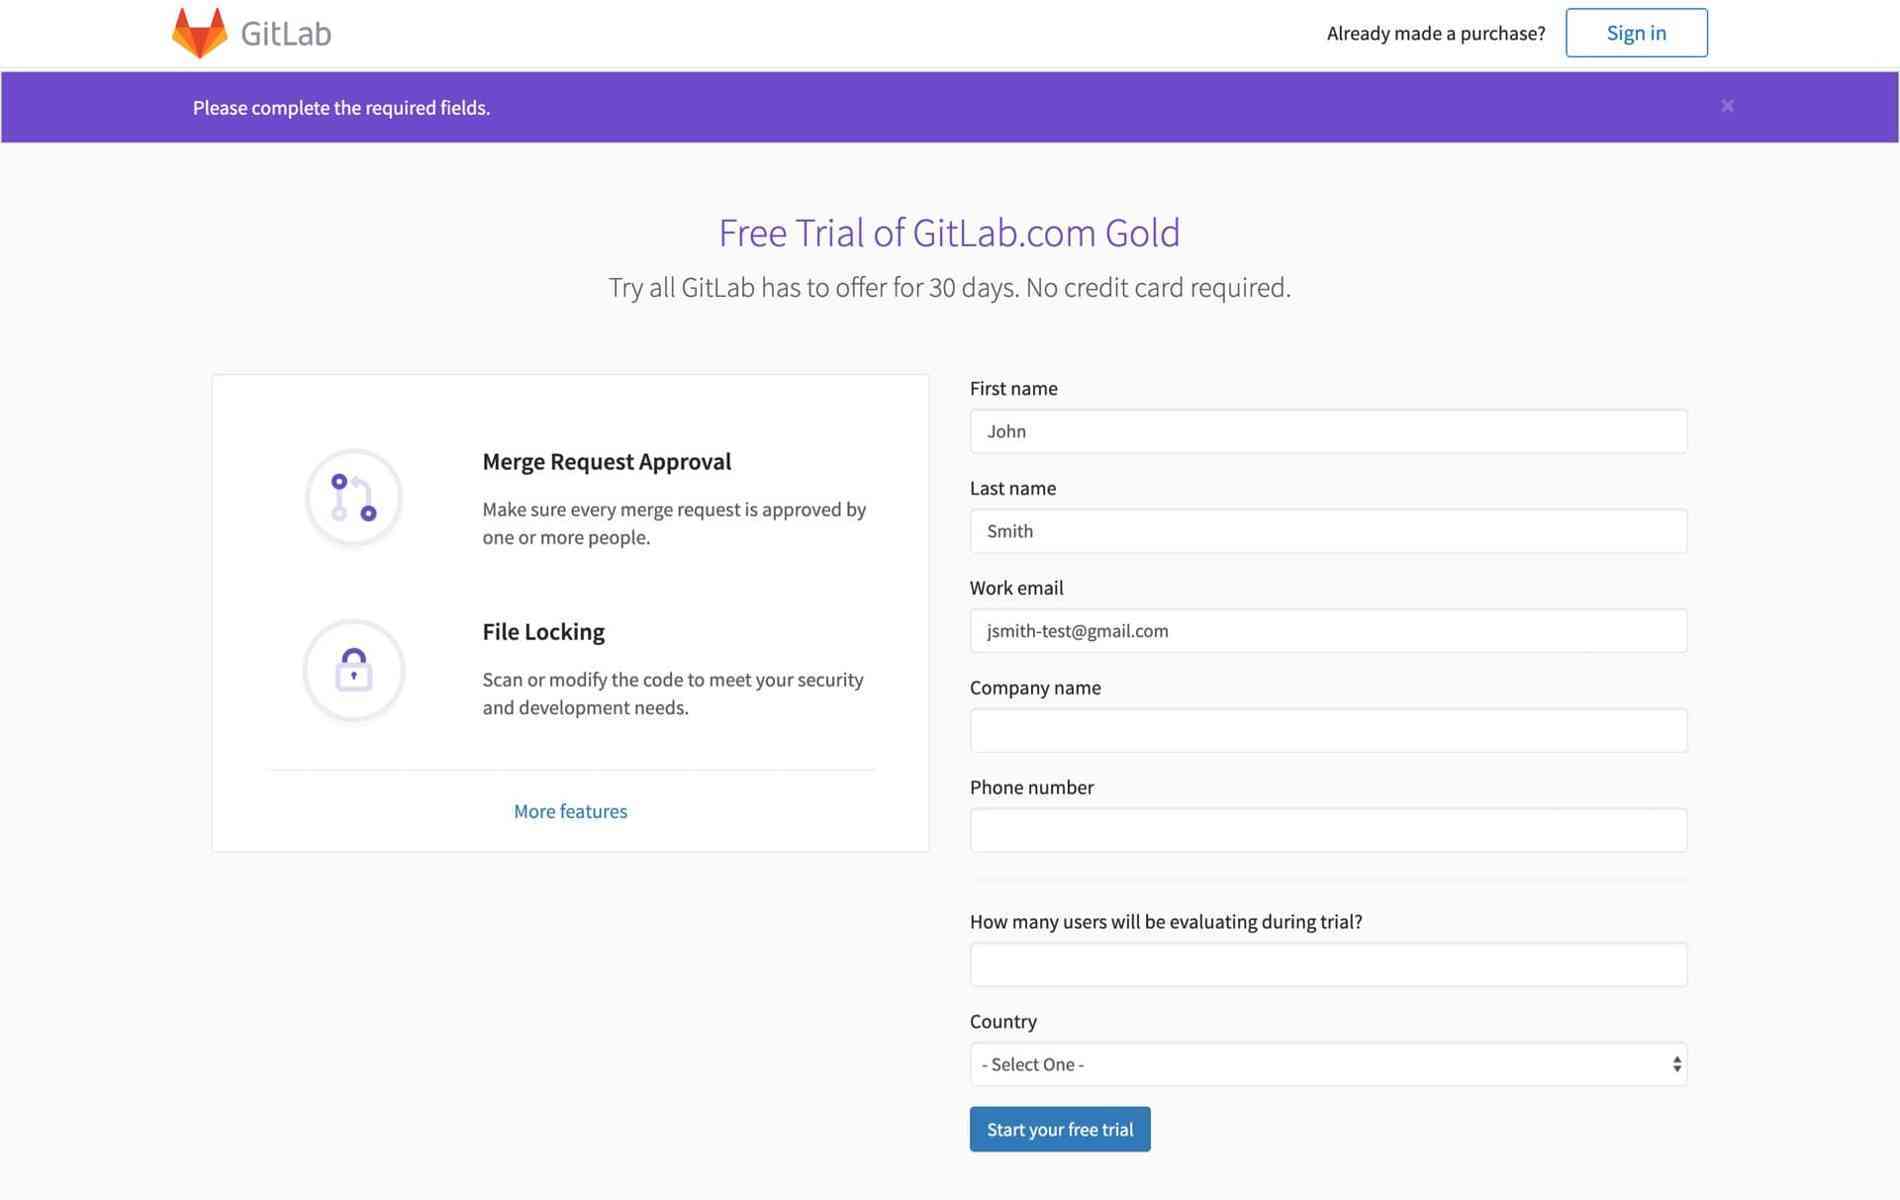Click the First name field containing John
This screenshot has width=1900, height=1200.
(1327, 431)
